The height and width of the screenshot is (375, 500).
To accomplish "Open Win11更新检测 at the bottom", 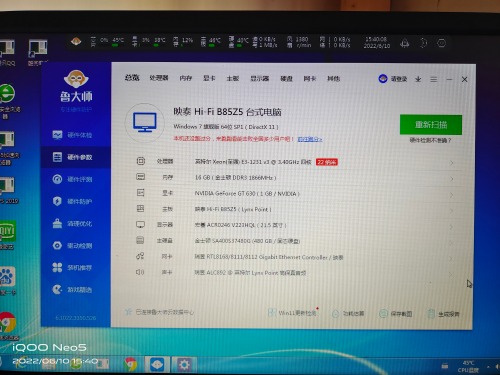I will pos(292,313).
